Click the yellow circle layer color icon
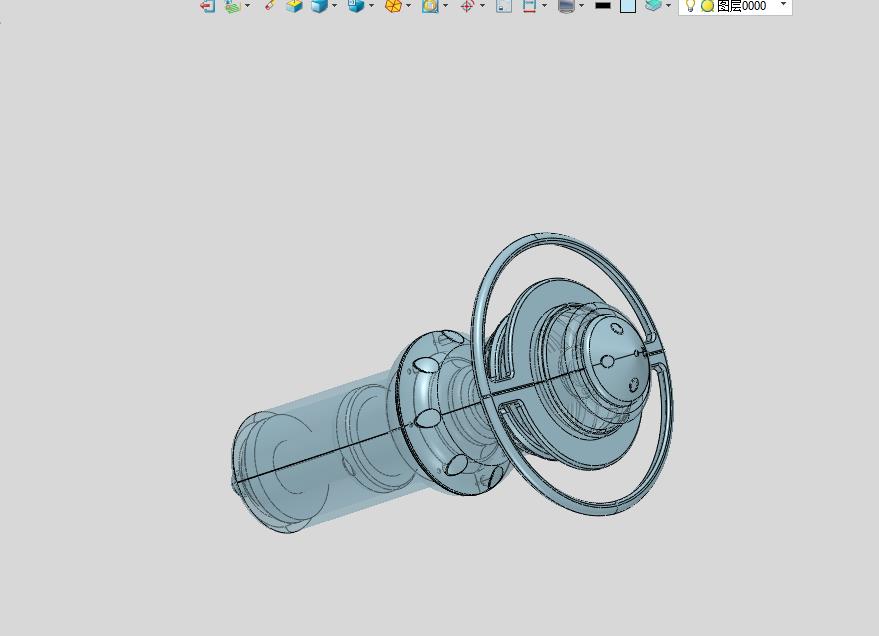The width and height of the screenshot is (879, 636). 707,6
